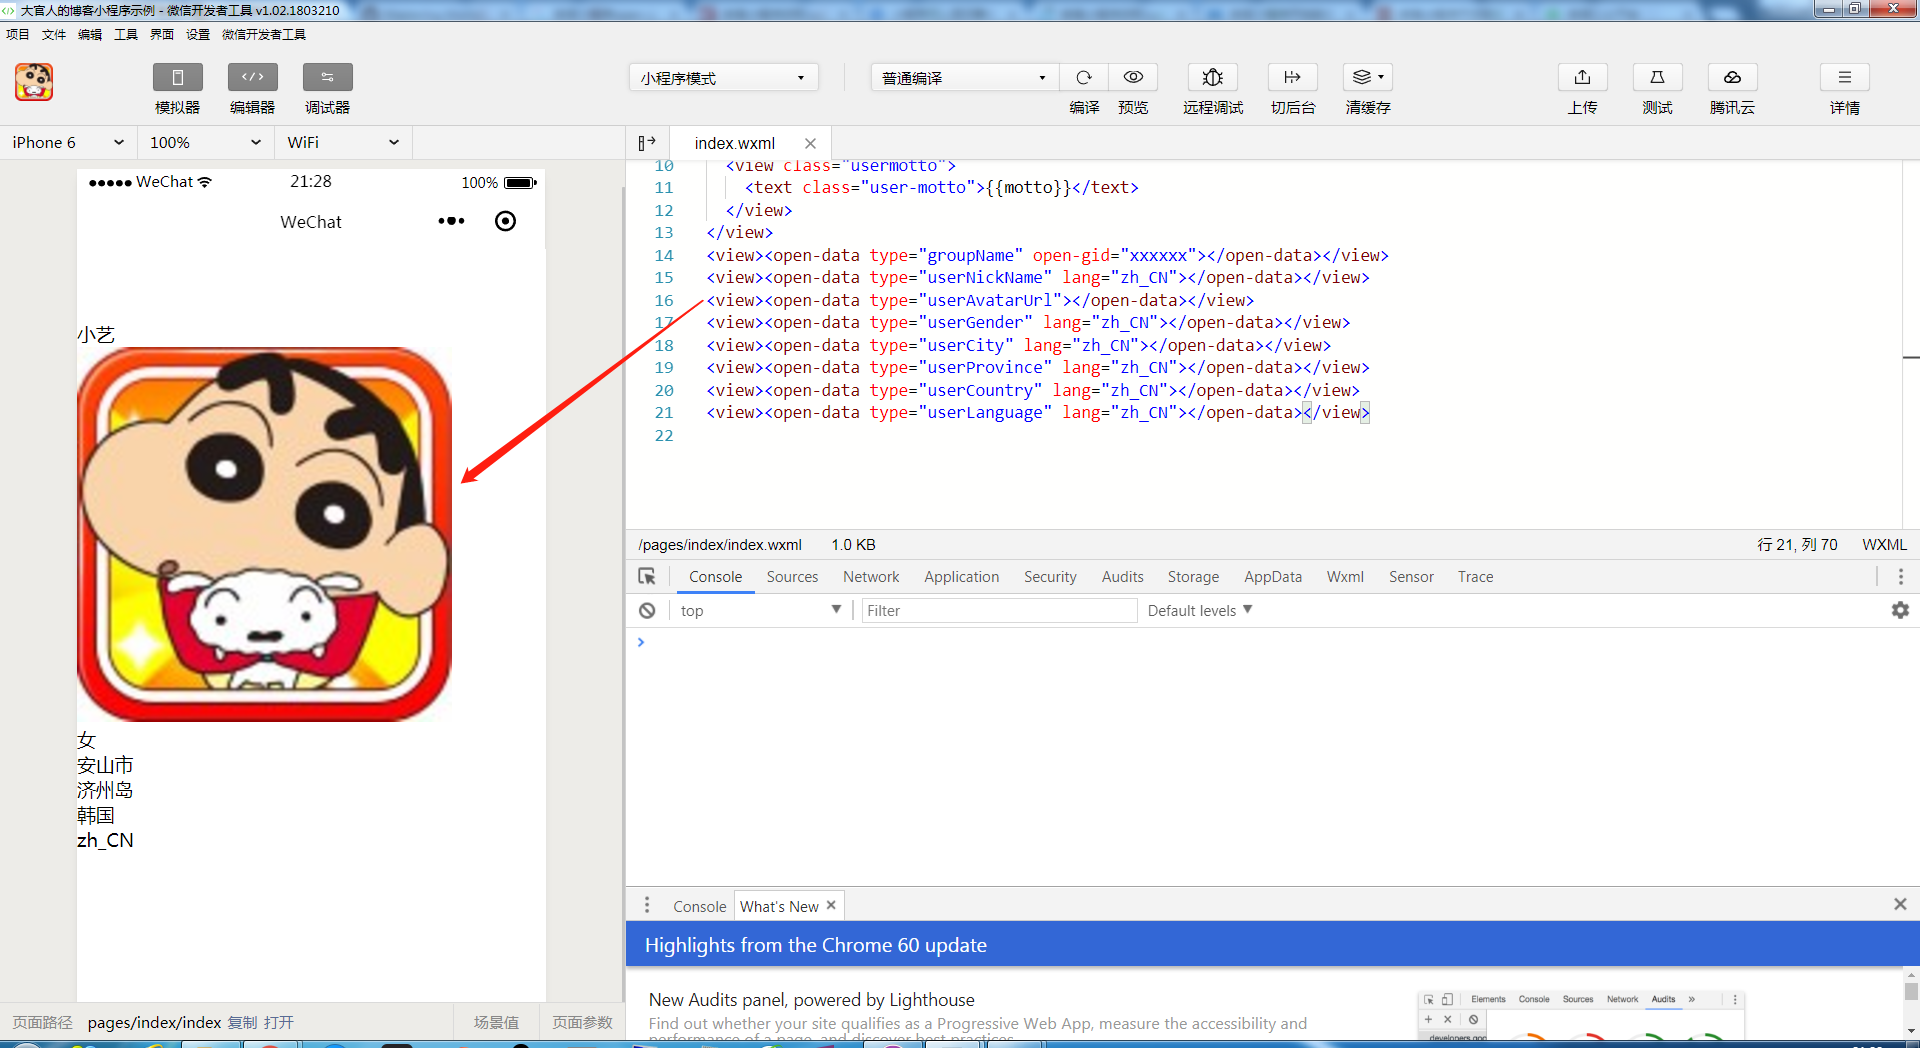Toggle the code editor panel button
The image size is (1920, 1048).
tap(253, 77)
